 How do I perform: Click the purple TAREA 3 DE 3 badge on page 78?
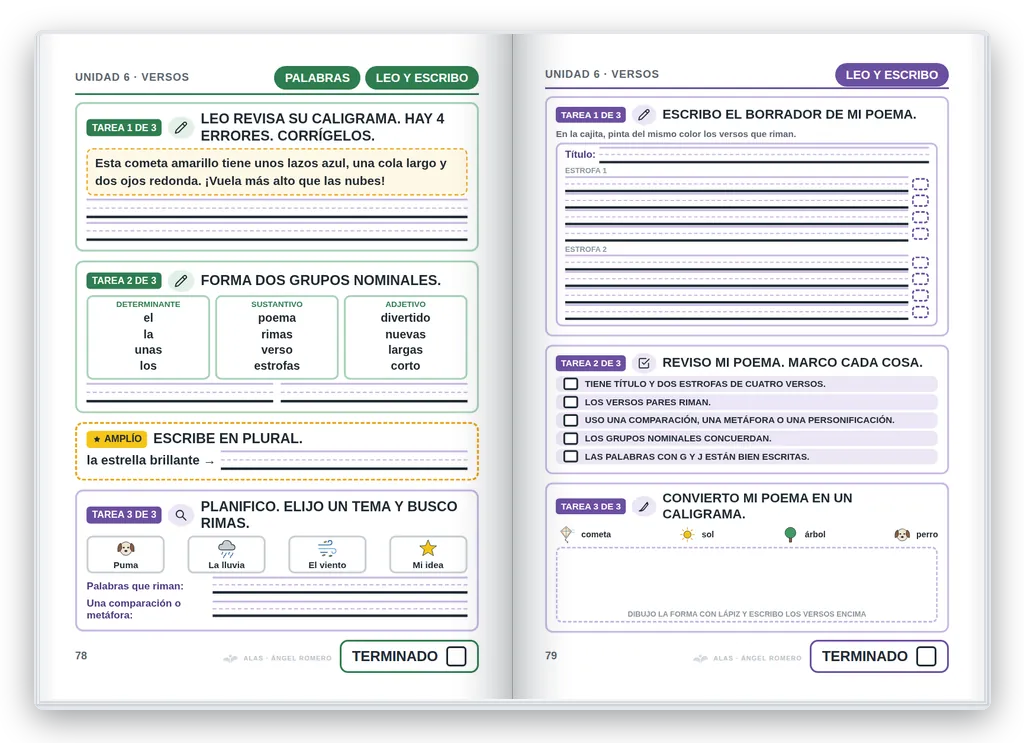tap(124, 514)
